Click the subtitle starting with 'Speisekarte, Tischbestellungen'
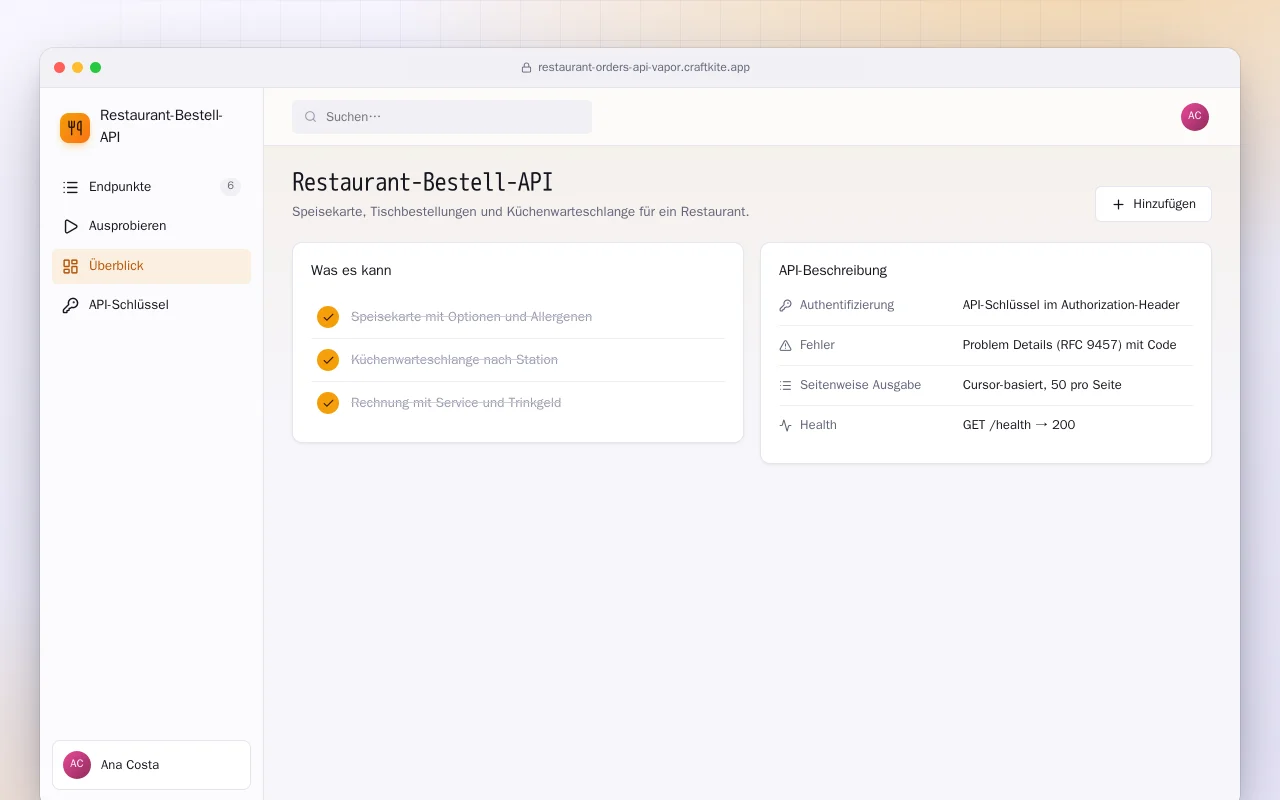 (x=520, y=212)
